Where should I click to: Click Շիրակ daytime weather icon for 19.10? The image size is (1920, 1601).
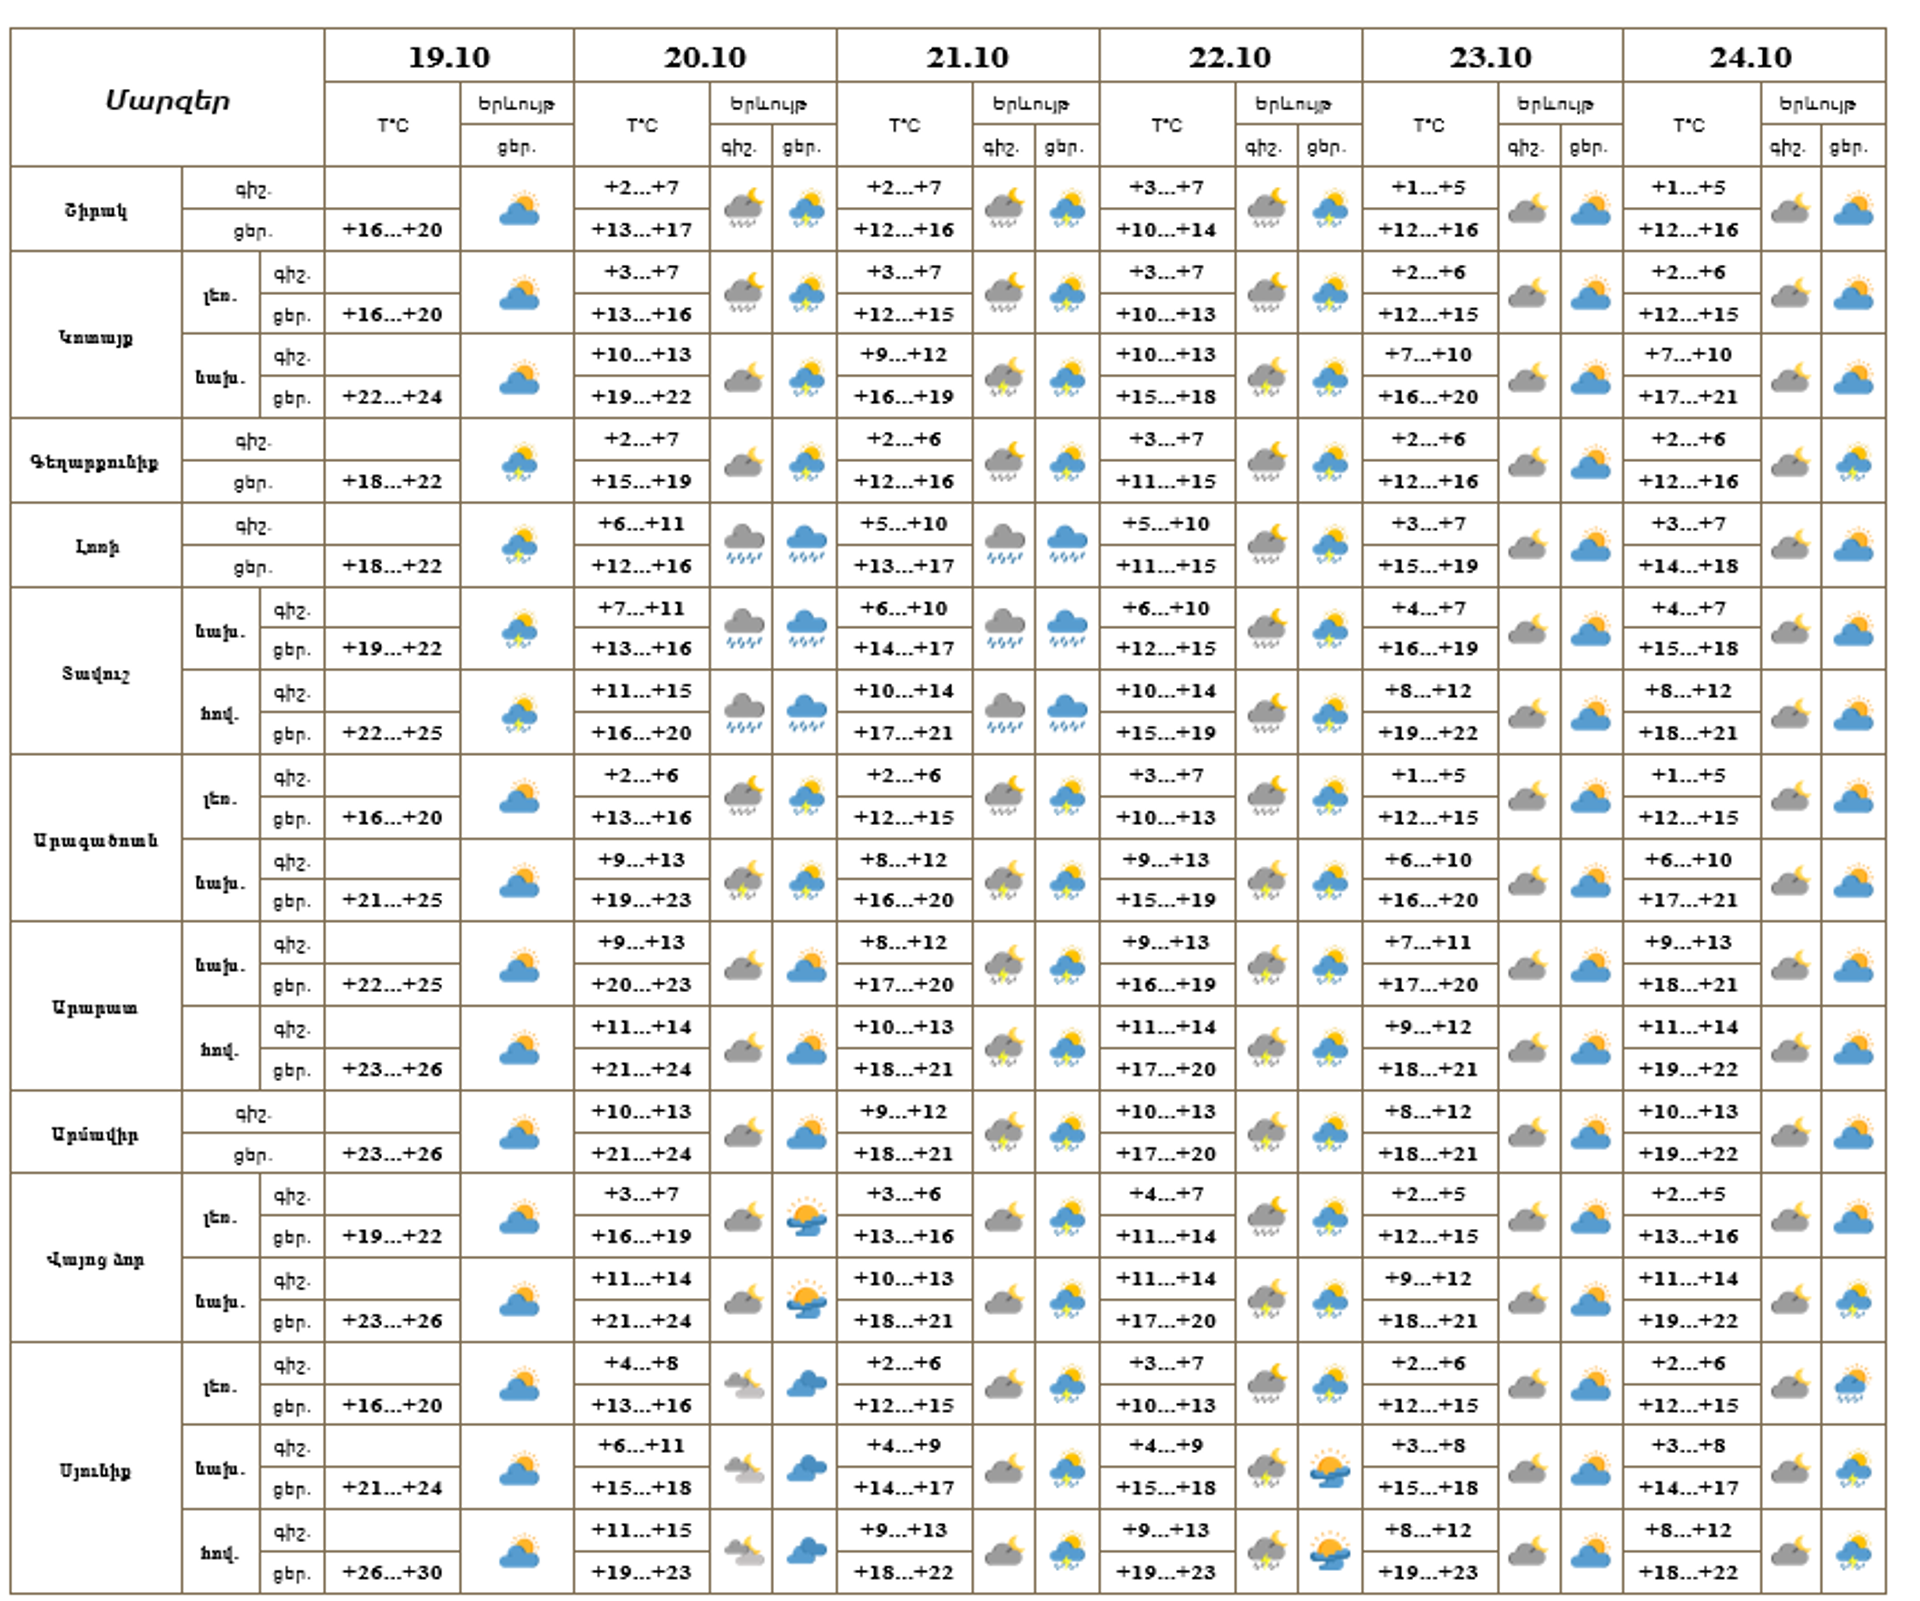tap(519, 209)
